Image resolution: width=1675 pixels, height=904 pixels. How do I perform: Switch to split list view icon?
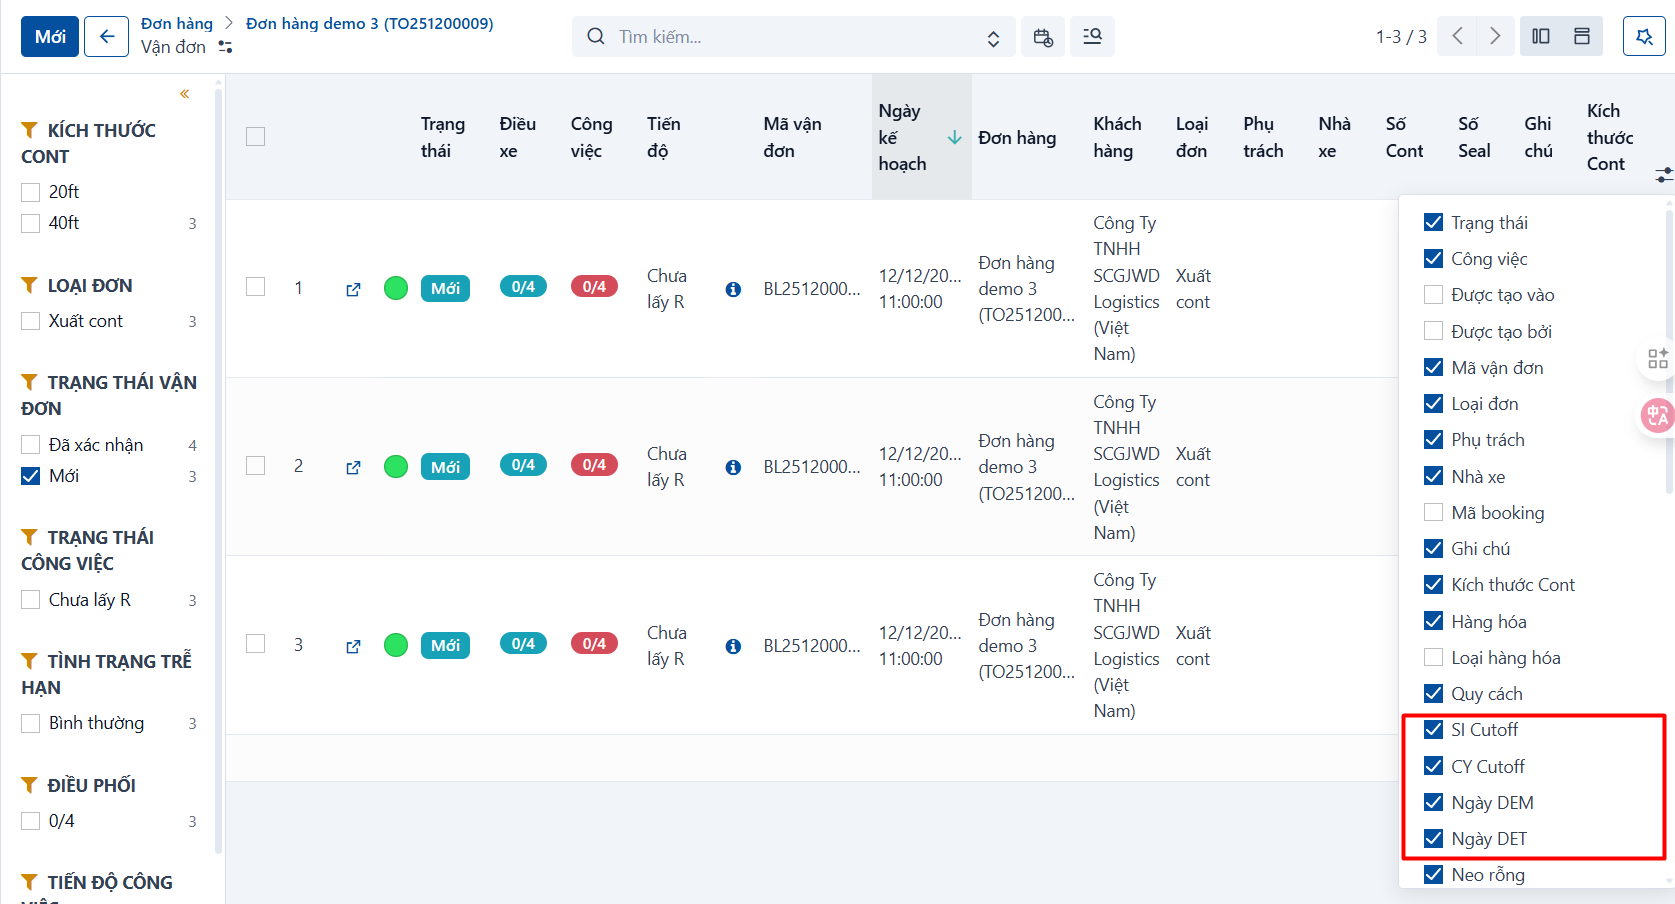coord(1541,36)
